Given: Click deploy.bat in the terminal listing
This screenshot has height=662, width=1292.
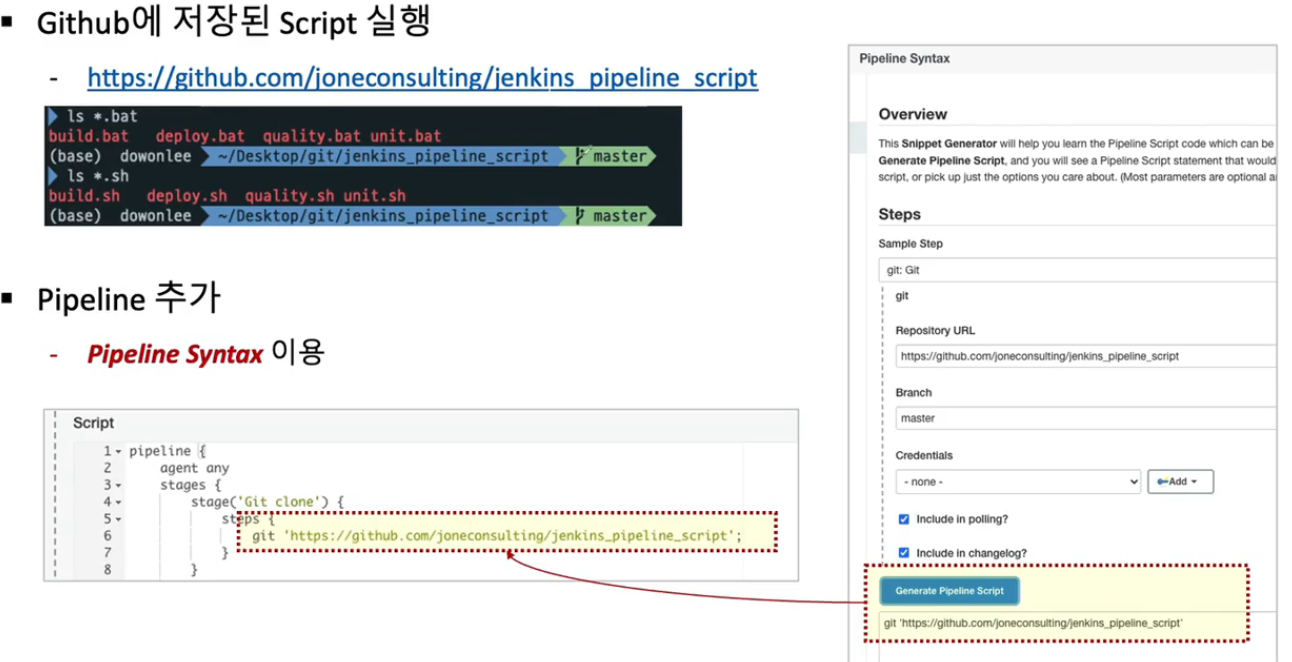Looking at the screenshot, I should 200,136.
